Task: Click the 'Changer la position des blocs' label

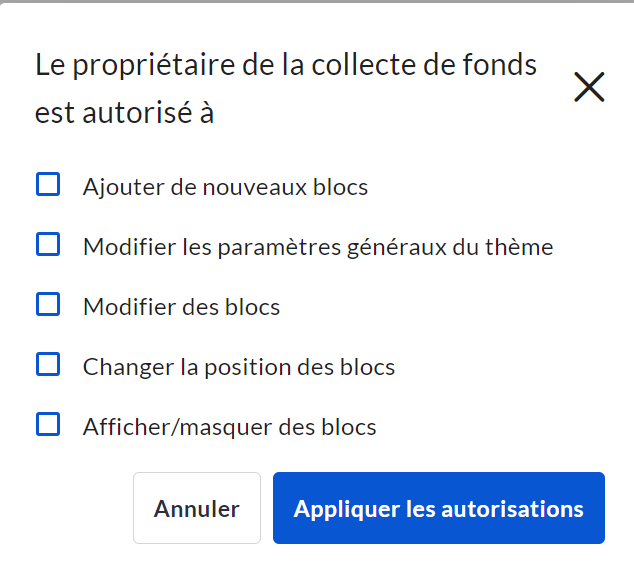Action: tap(239, 367)
